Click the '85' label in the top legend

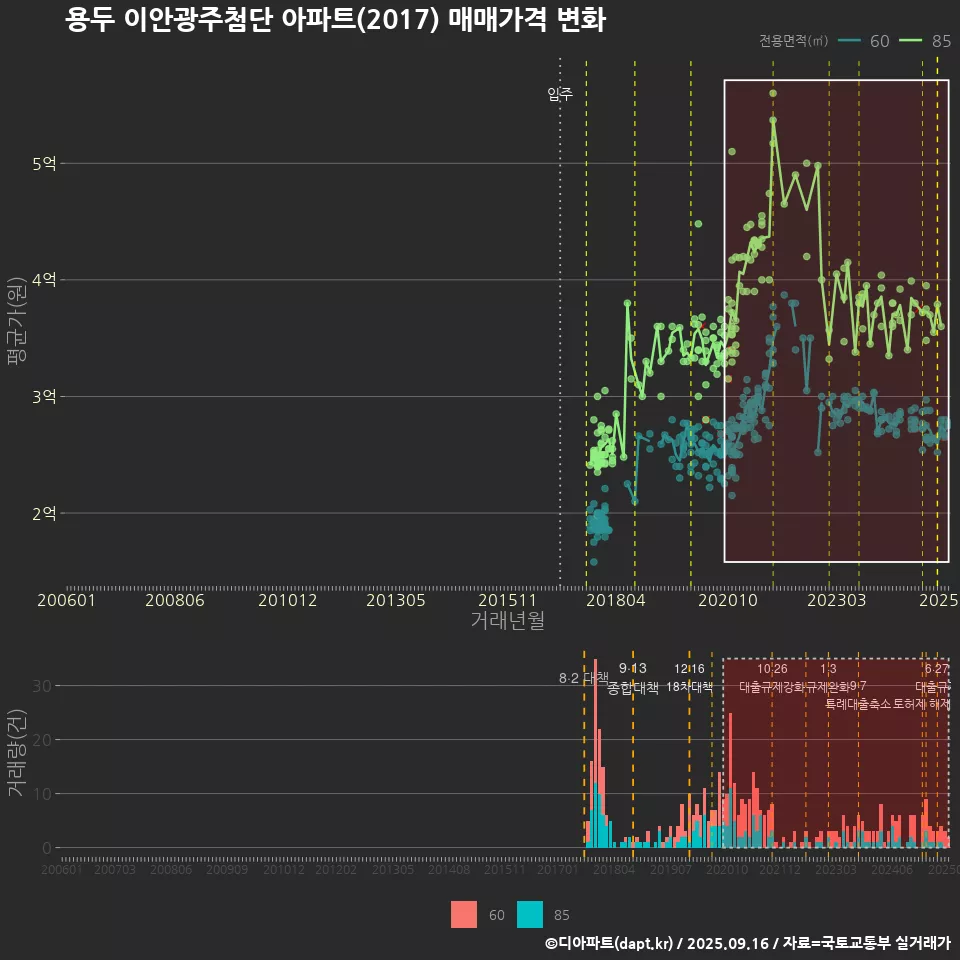click(941, 41)
